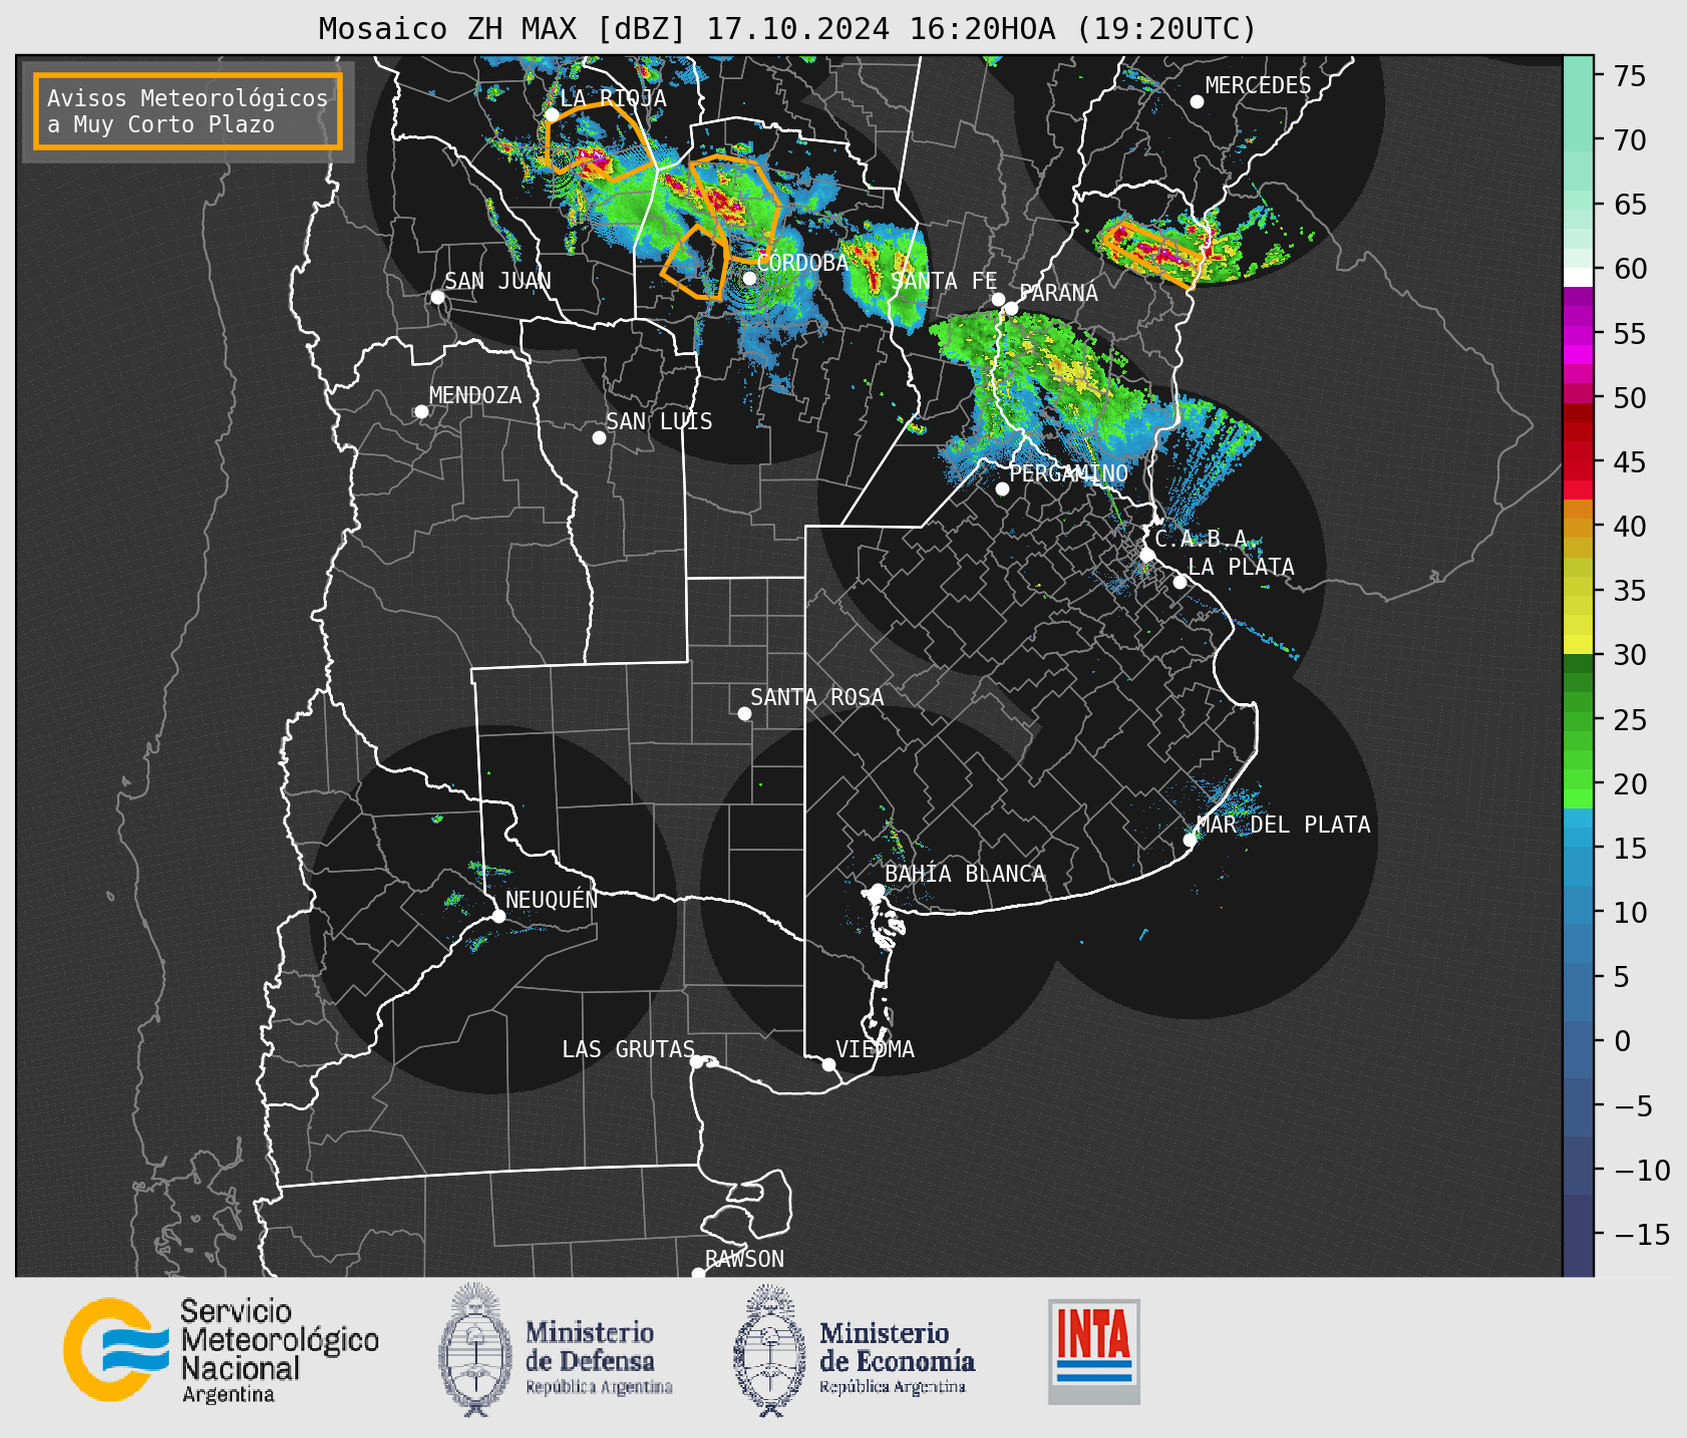Screen dimensions: 1687x1438
Task: Click the NEUQUÉN city dot
Action: [x=498, y=916]
